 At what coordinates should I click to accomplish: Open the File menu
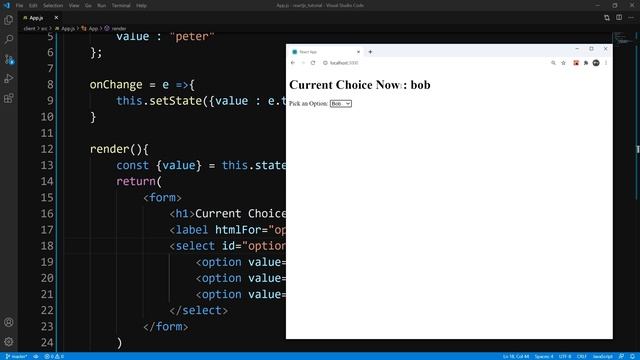(19, 6)
